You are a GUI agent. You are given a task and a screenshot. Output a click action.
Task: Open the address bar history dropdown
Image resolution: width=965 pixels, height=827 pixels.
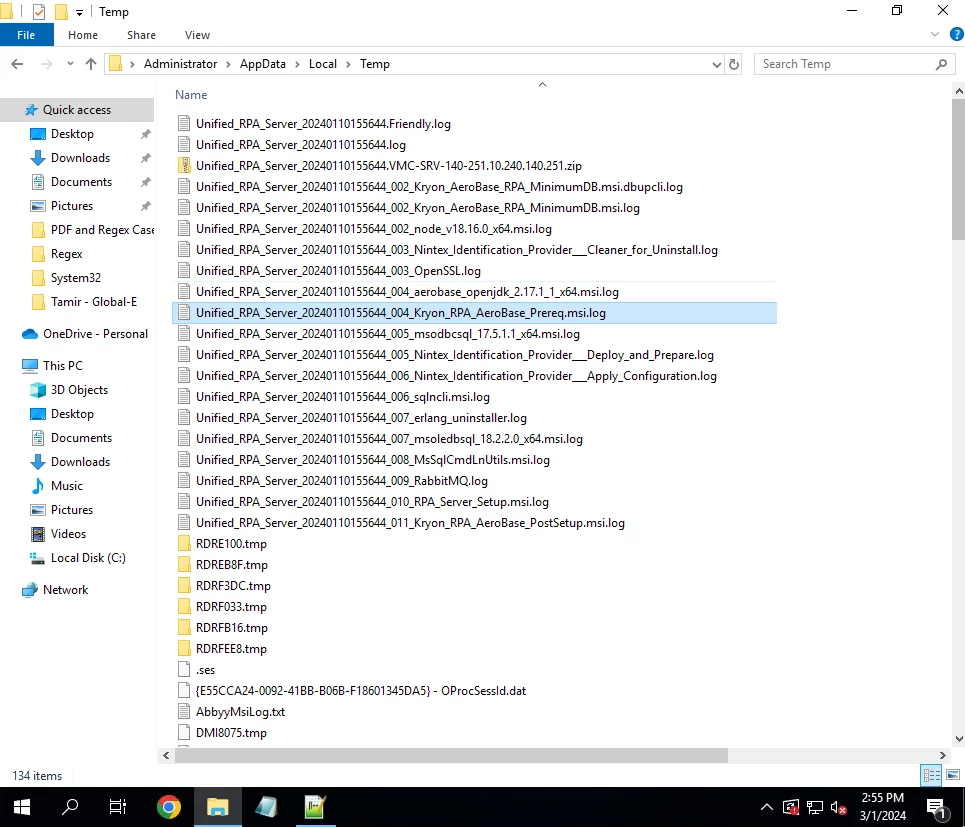(716, 64)
